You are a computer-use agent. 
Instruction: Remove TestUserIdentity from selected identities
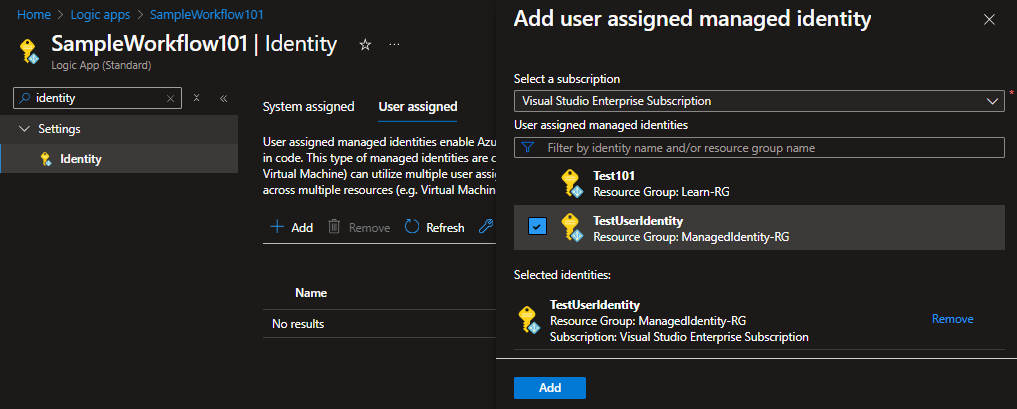coord(952,319)
